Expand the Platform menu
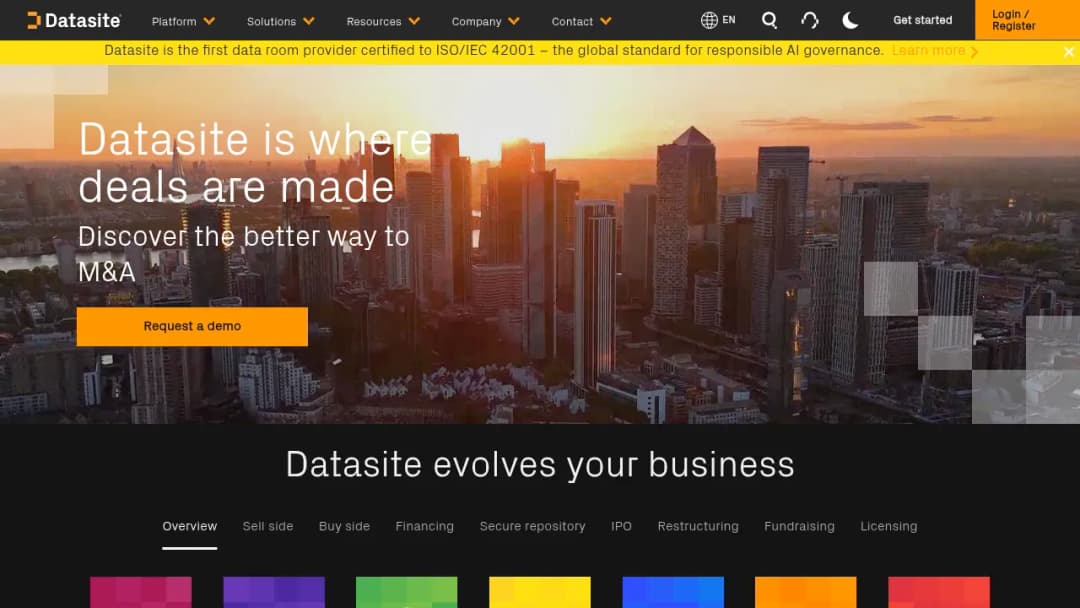The width and height of the screenshot is (1080, 608). point(183,21)
